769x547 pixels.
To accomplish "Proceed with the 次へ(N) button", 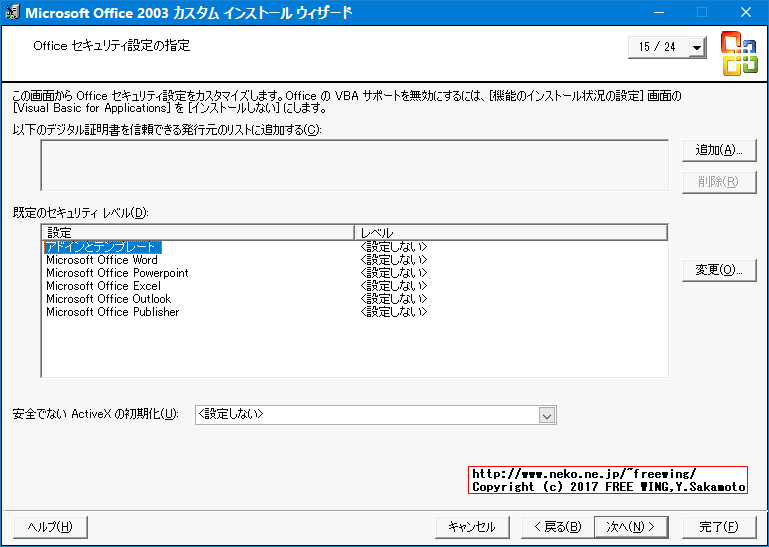I will [x=631, y=527].
